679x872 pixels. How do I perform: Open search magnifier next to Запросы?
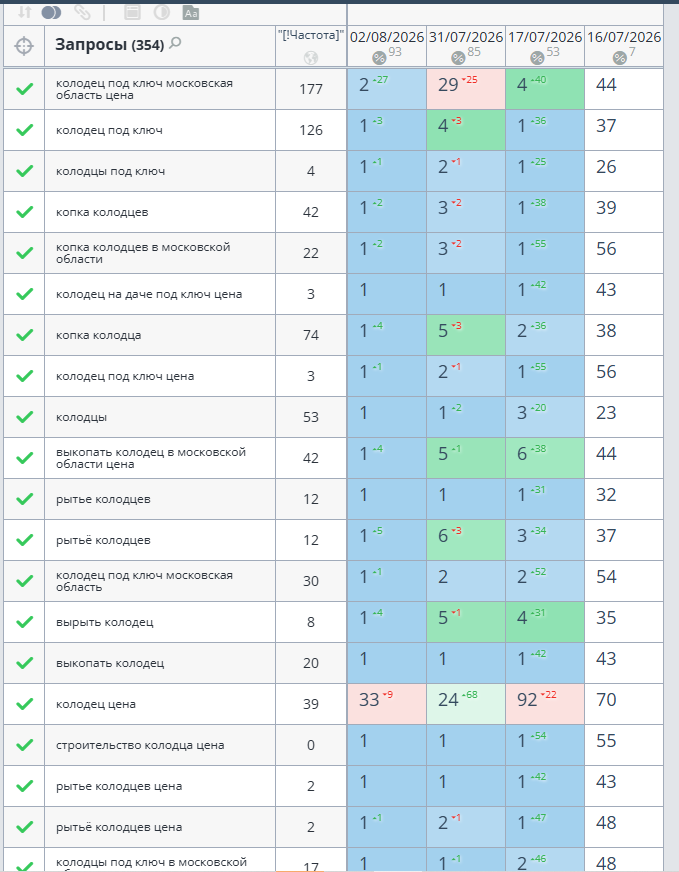pyautogui.click(x=175, y=43)
